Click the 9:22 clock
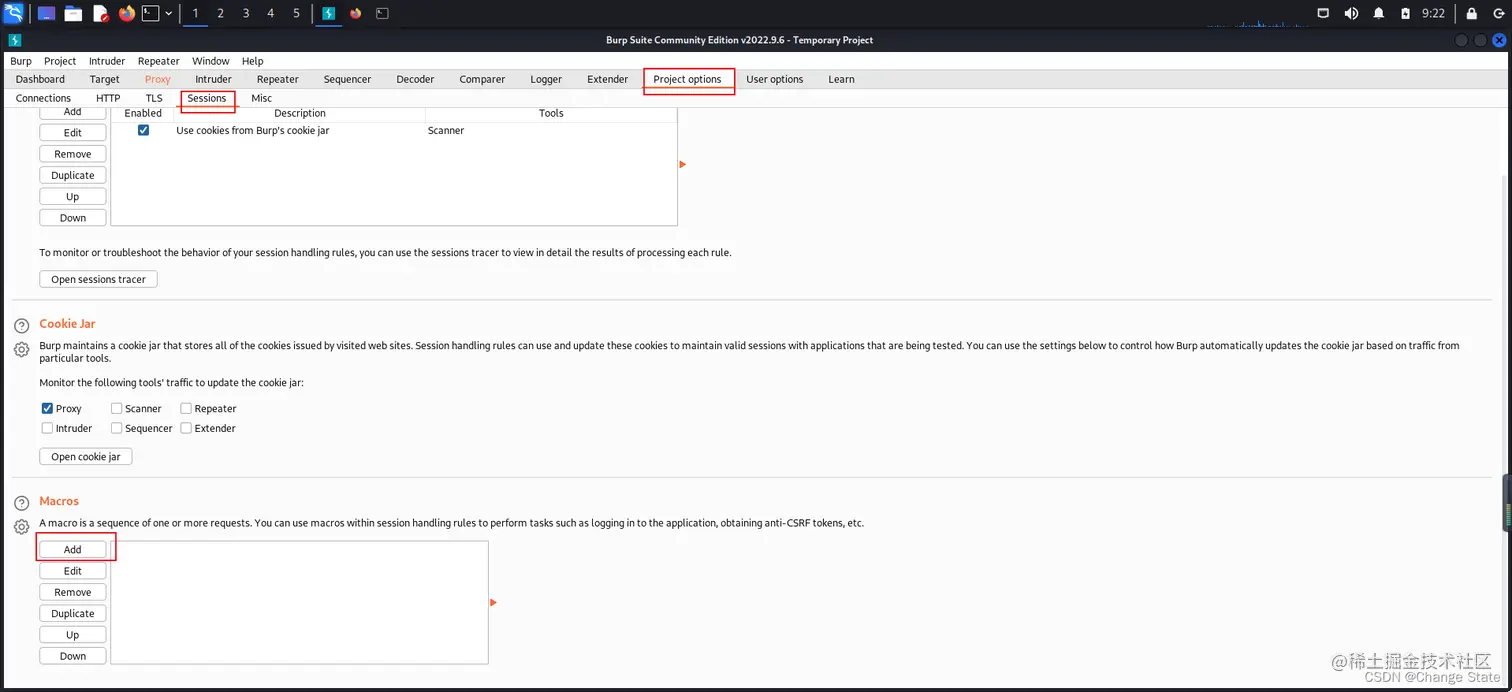Viewport: 1512px width, 692px height. click(x=1433, y=13)
